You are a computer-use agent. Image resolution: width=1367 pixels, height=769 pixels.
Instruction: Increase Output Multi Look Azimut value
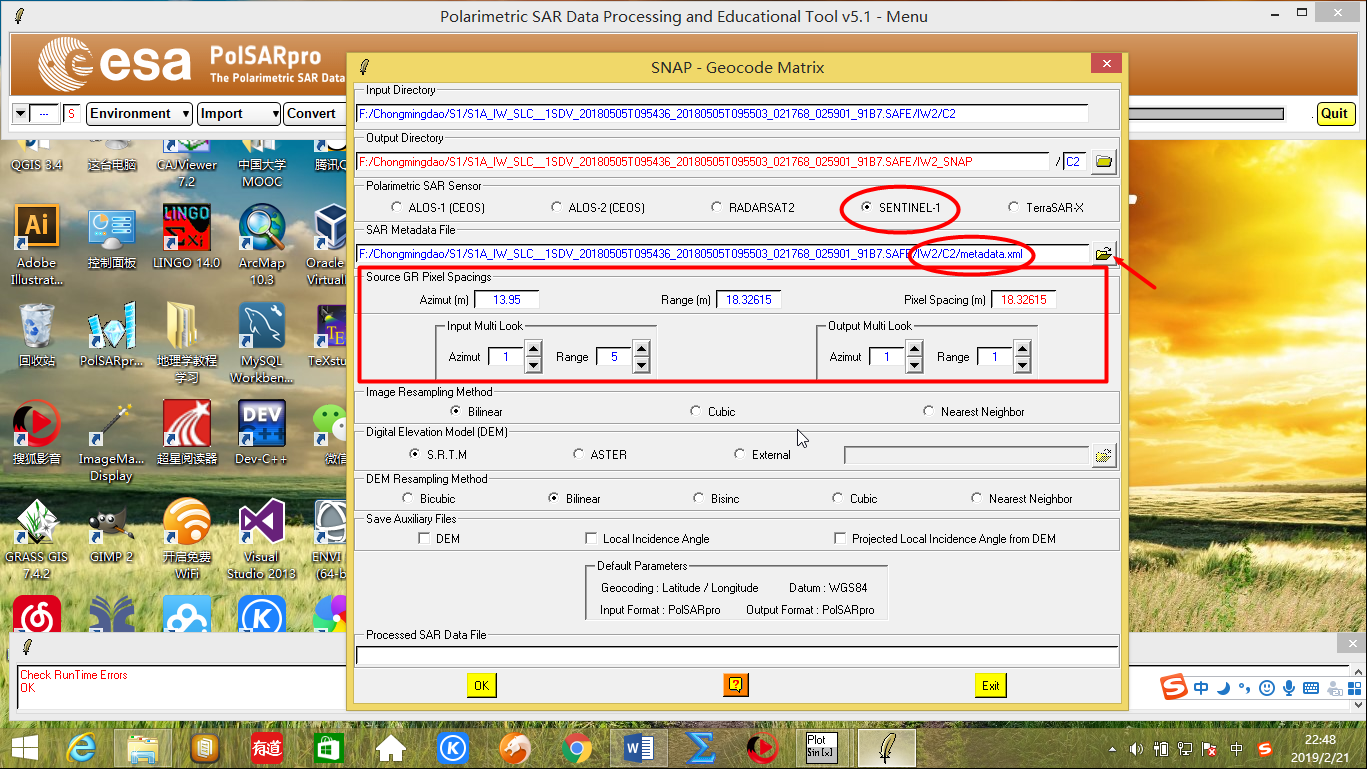tap(914, 349)
